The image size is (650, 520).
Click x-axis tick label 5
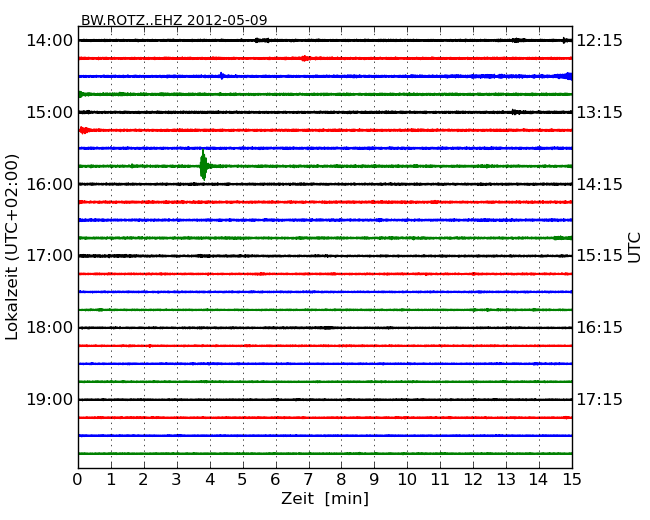[x=243, y=479]
